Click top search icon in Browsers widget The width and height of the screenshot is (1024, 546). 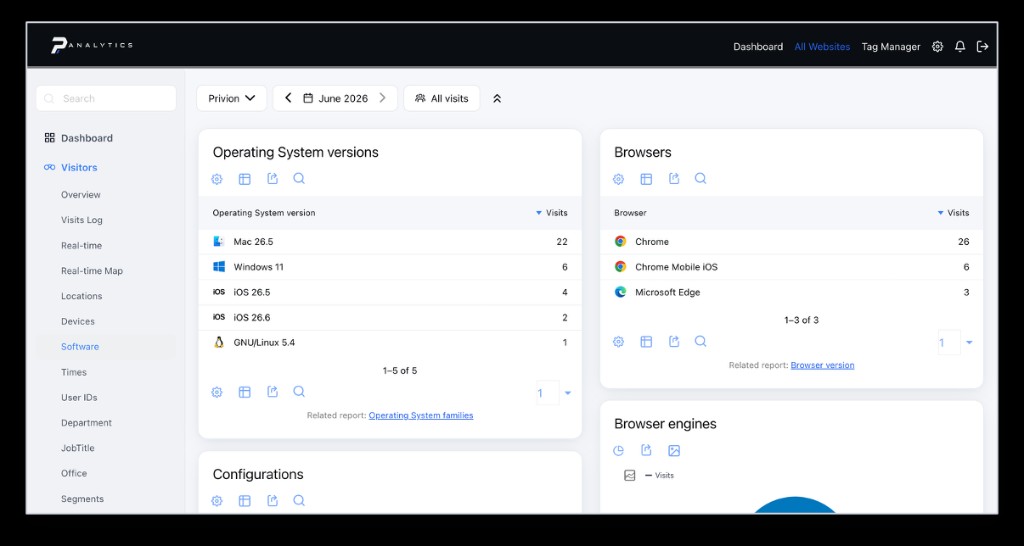(701, 178)
